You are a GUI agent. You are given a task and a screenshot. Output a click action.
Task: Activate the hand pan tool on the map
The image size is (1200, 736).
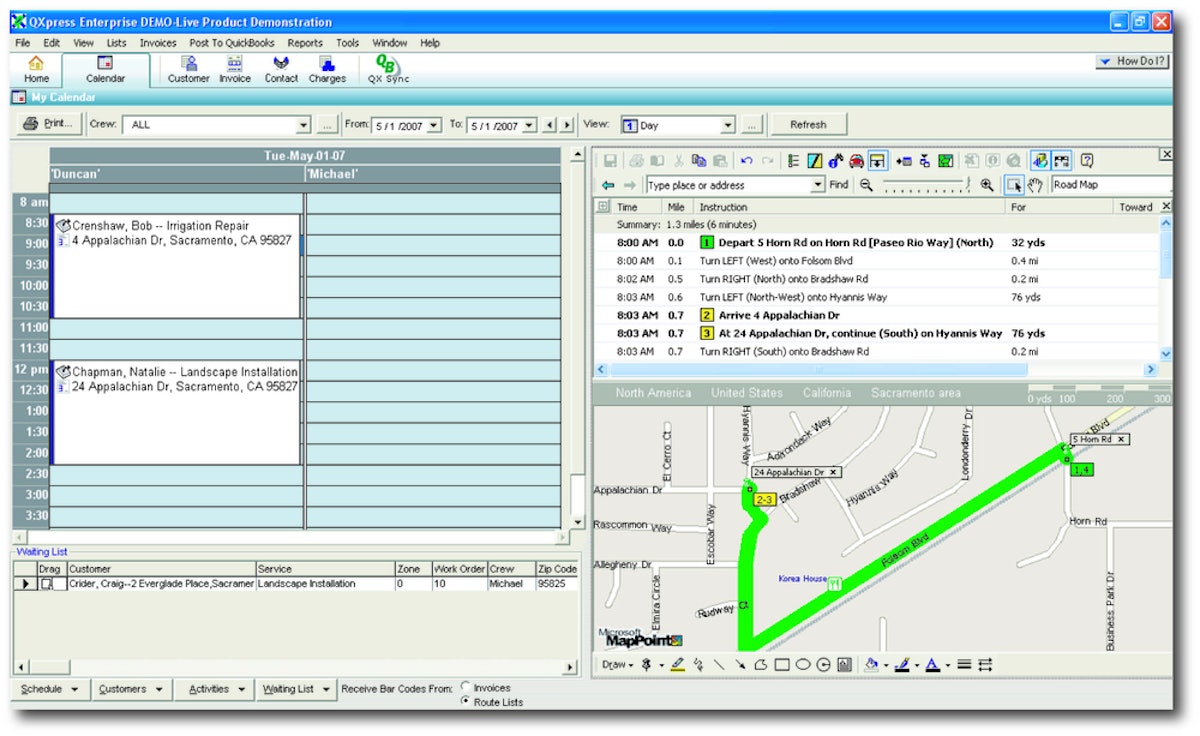[1035, 185]
